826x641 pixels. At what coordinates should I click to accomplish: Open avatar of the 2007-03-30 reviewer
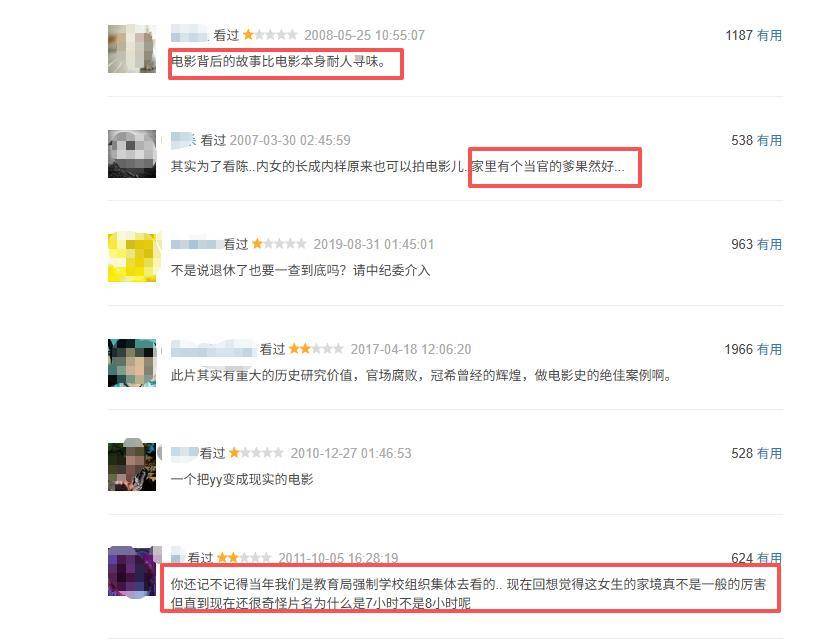[132, 153]
